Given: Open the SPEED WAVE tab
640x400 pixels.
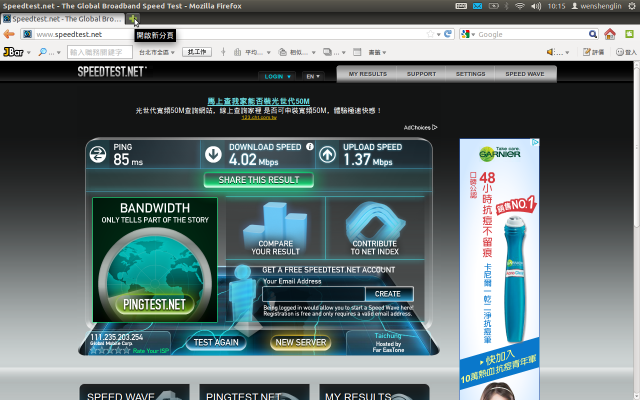Looking at the screenshot, I should [x=525, y=74].
